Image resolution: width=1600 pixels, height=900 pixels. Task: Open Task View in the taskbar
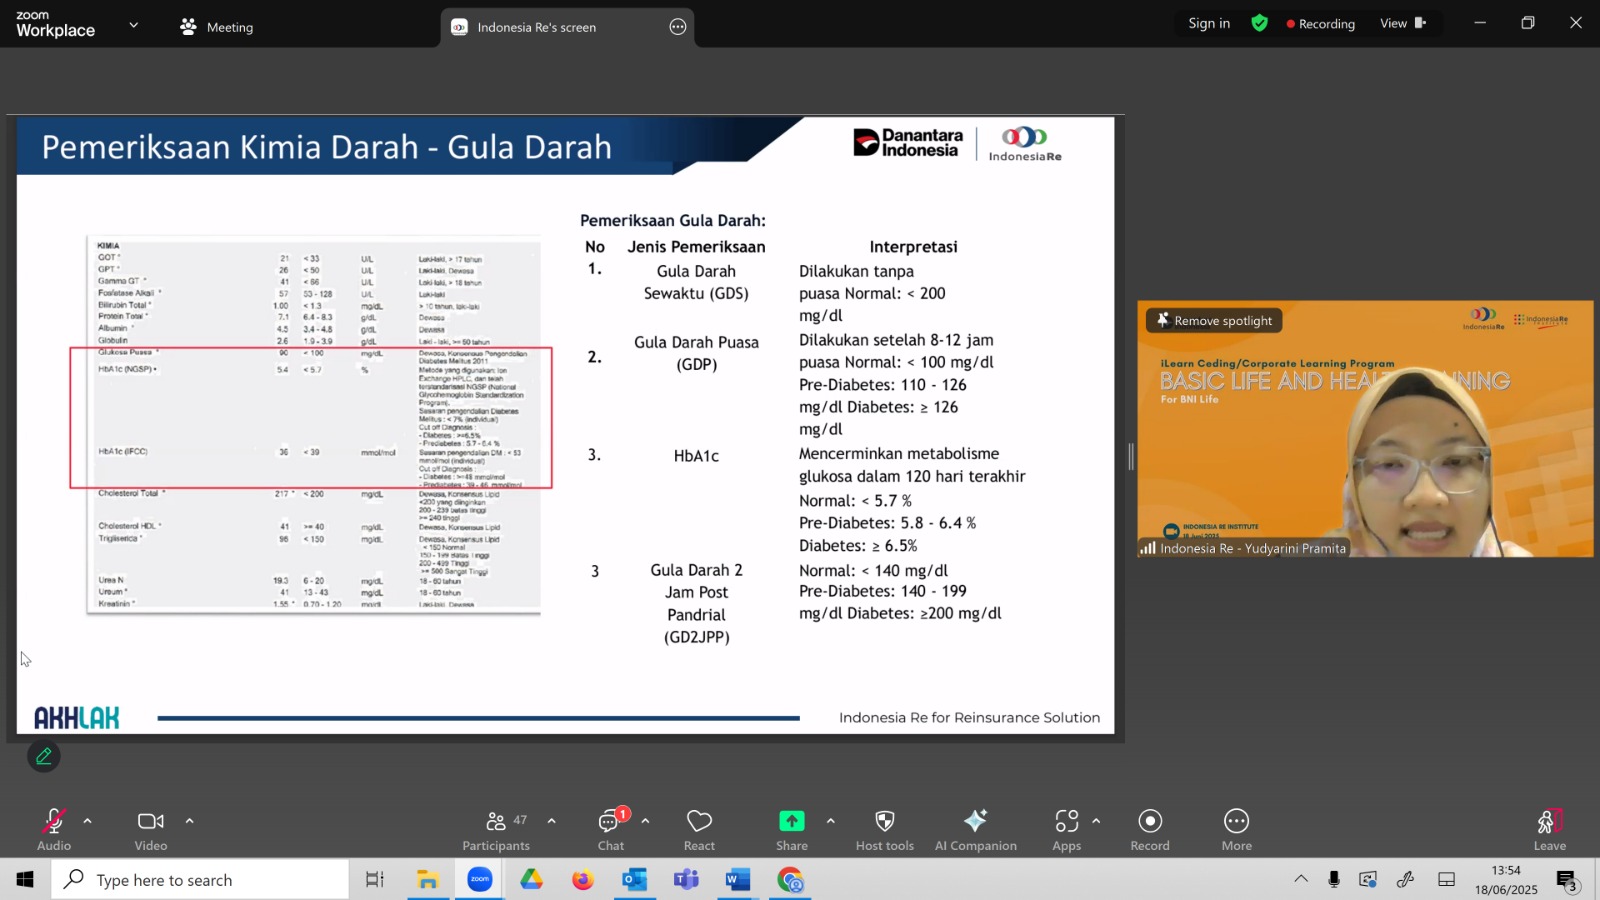pyautogui.click(x=374, y=879)
